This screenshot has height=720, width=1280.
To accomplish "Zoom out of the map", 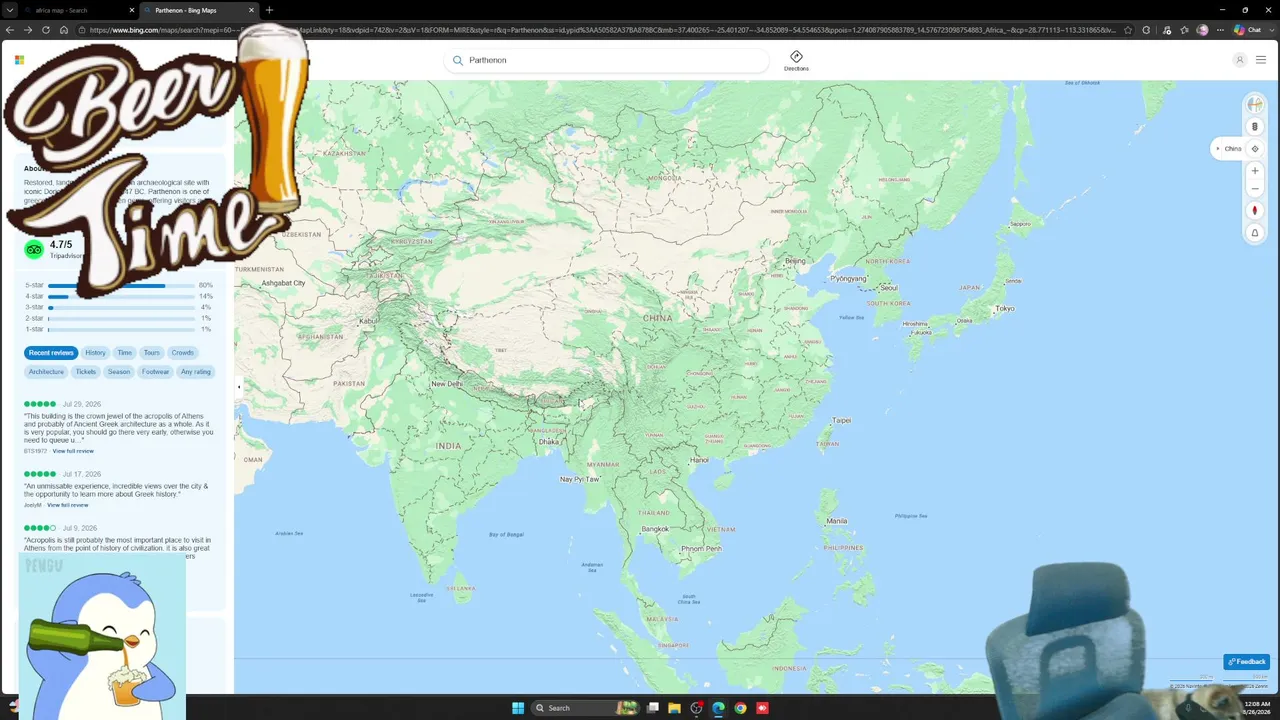I will [1255, 189].
